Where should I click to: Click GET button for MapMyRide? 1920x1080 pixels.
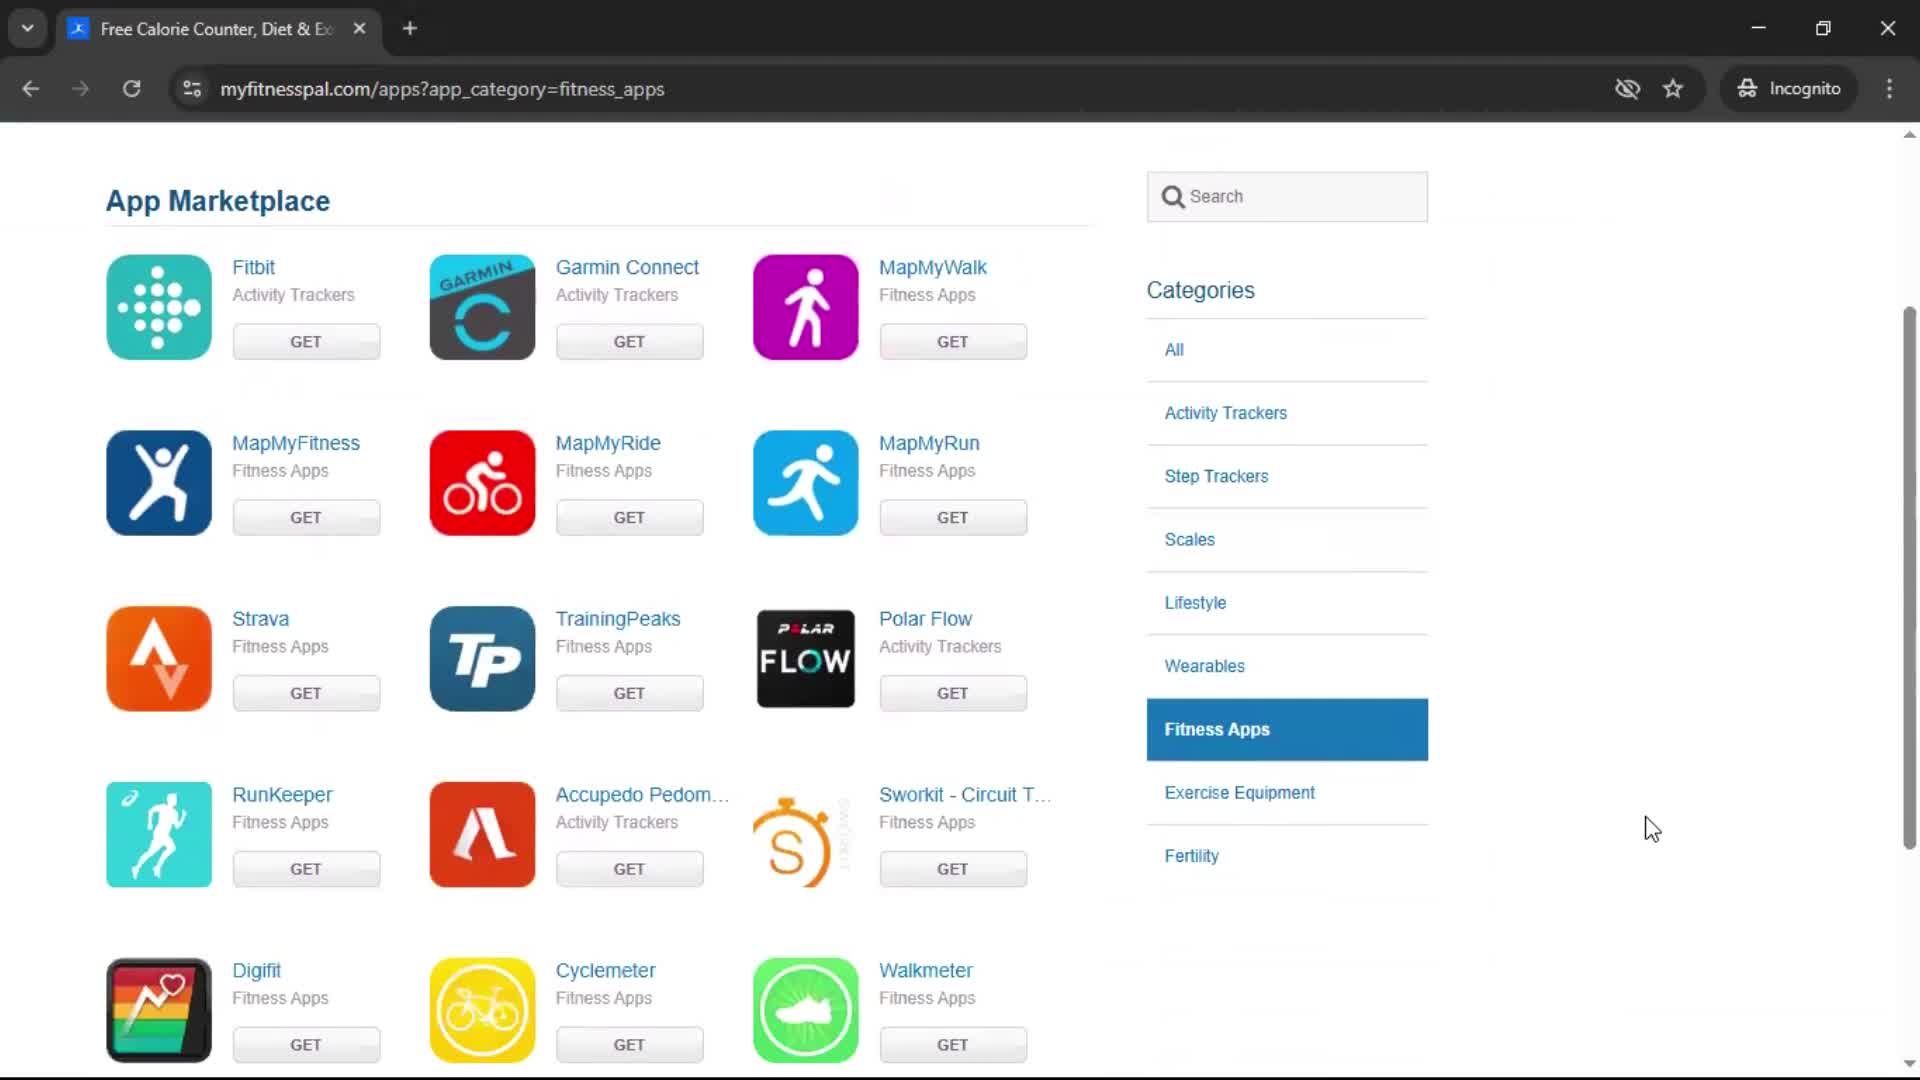coord(629,518)
